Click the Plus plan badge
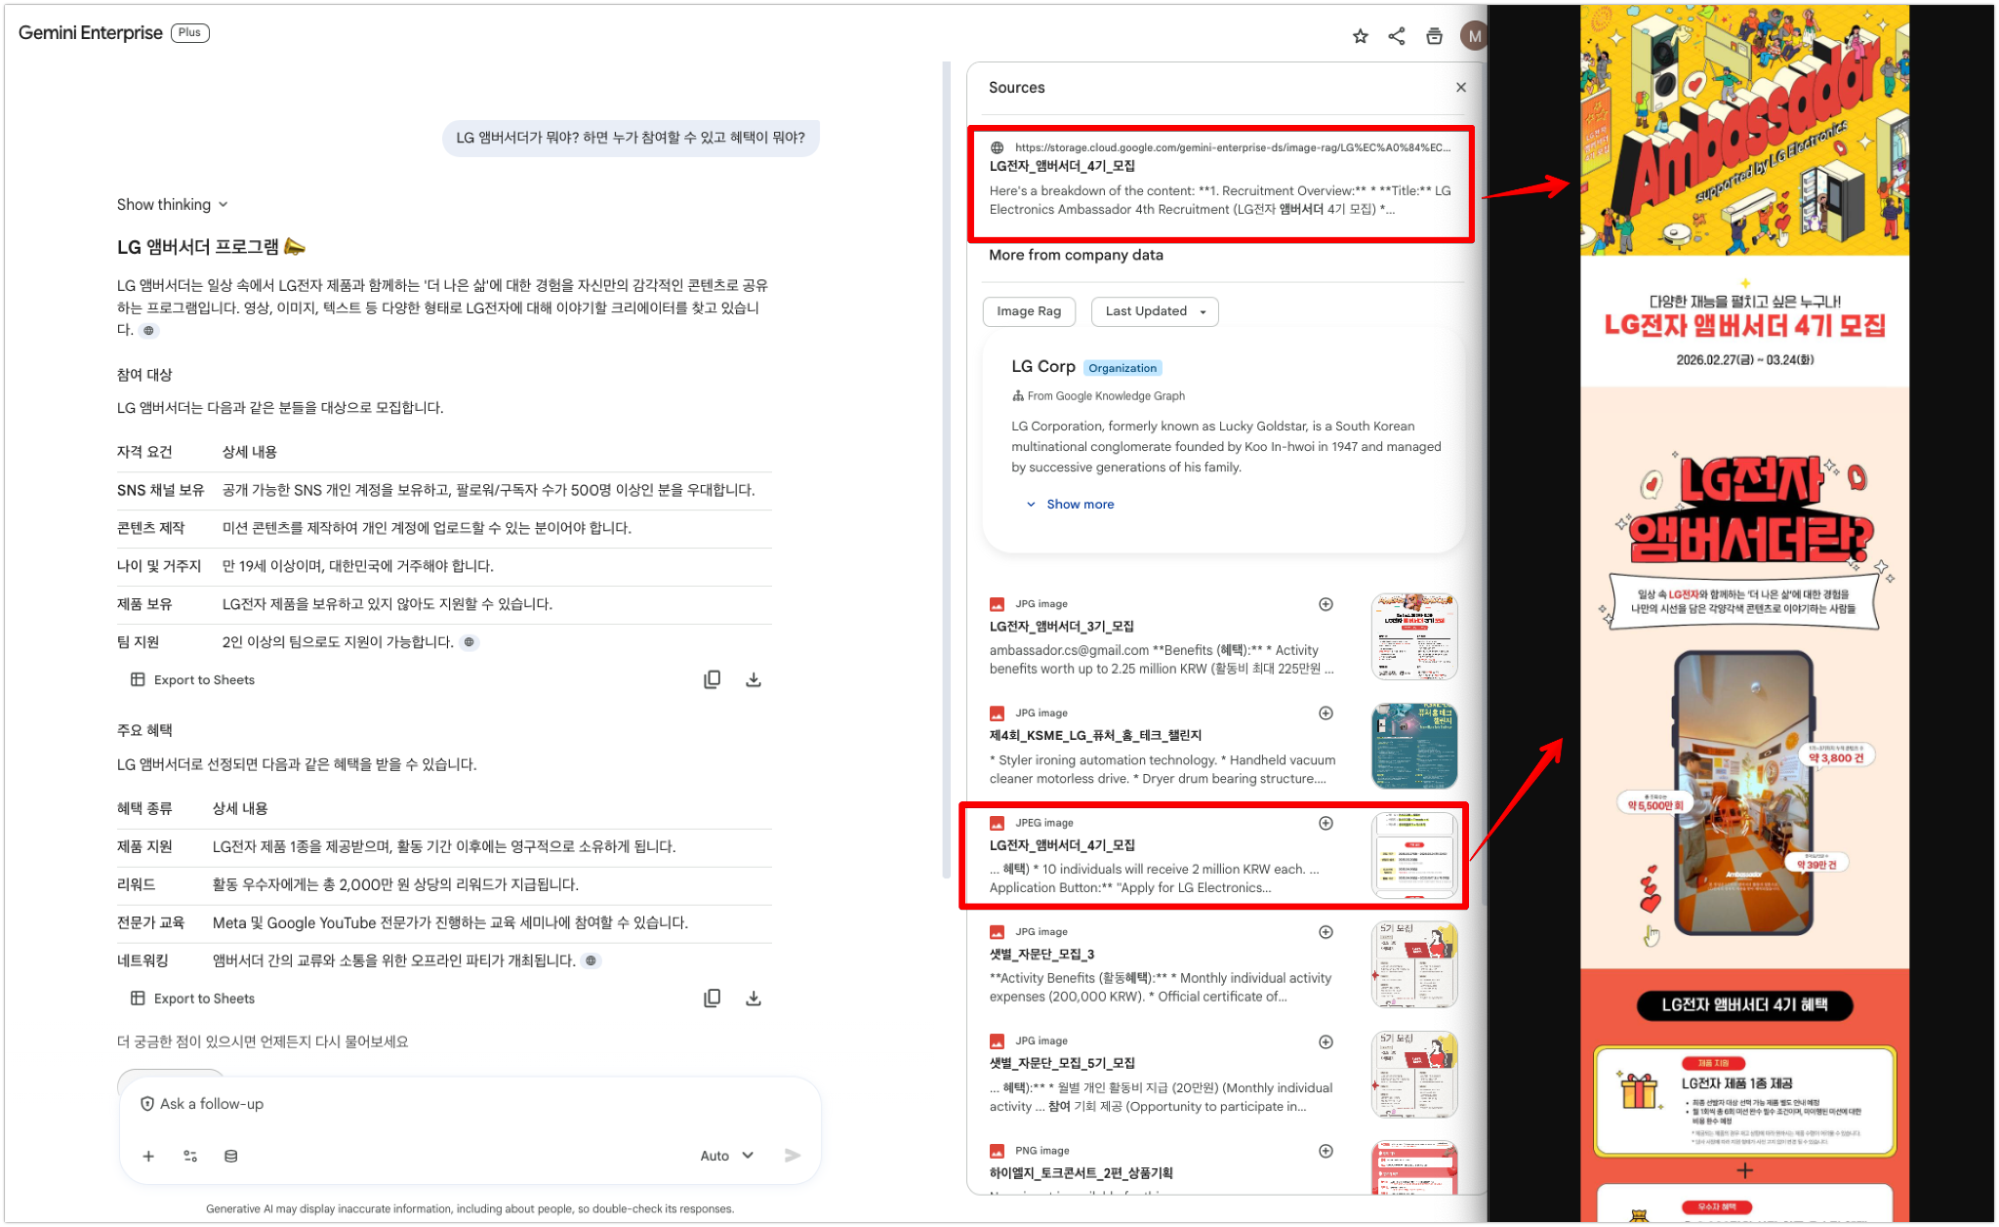This screenshot has width=1999, height=1227. [190, 33]
